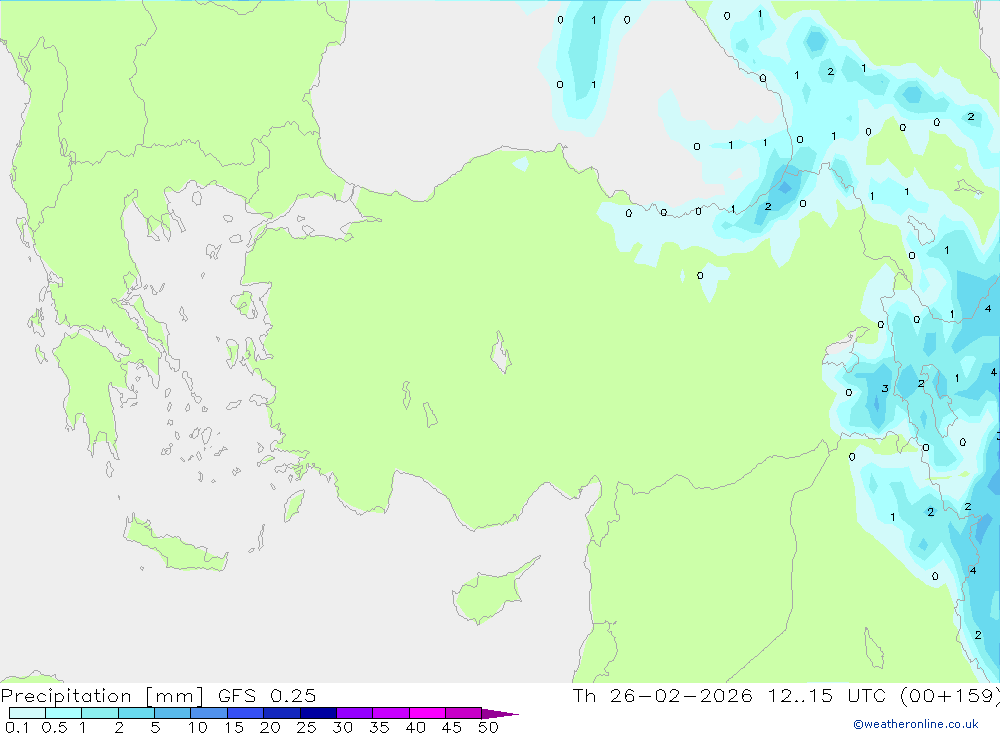Click the 'Th 26-02-2026' date text
This screenshot has height=733, width=1000.
point(663,696)
